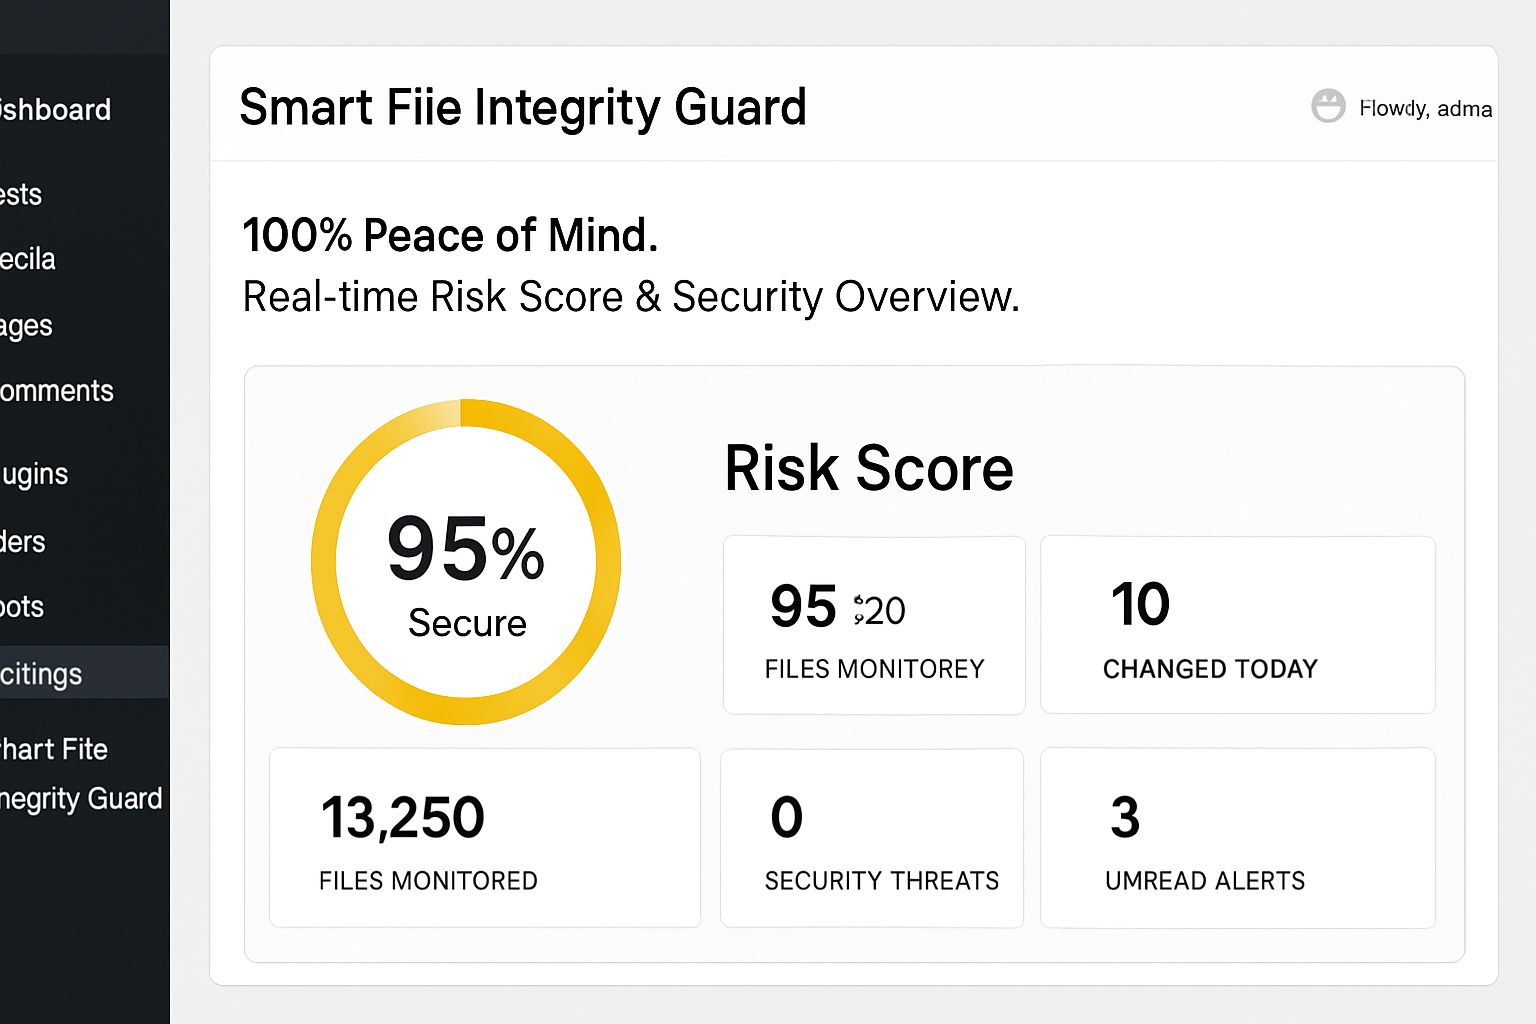Image resolution: width=1536 pixels, height=1024 pixels.
Task: Click the 'Flowdy, adma' account greeting
Action: coord(1425,108)
